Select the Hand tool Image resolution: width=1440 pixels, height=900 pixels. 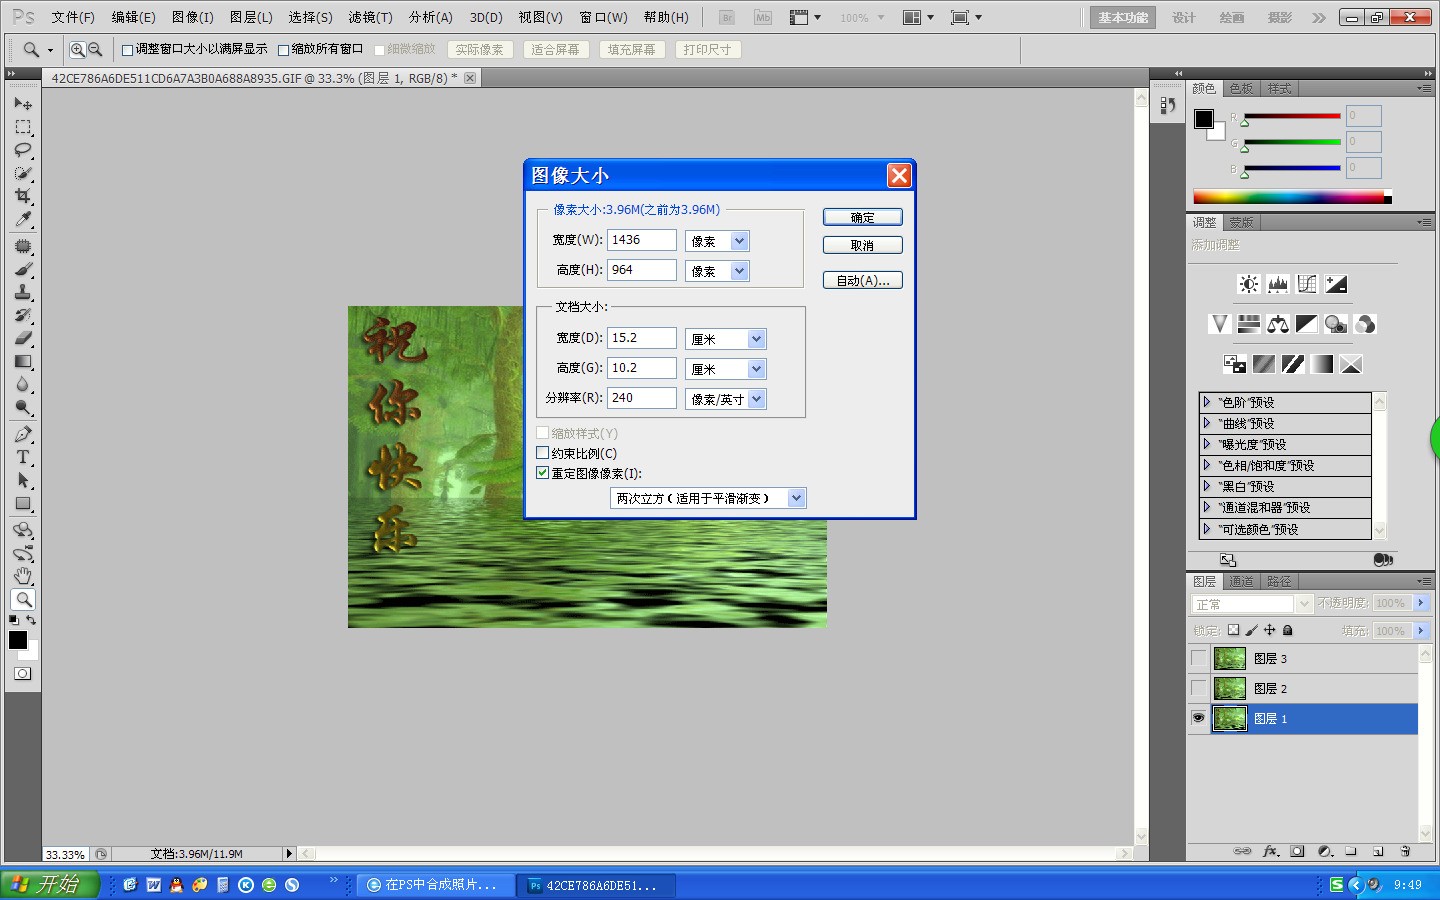[x=23, y=576]
